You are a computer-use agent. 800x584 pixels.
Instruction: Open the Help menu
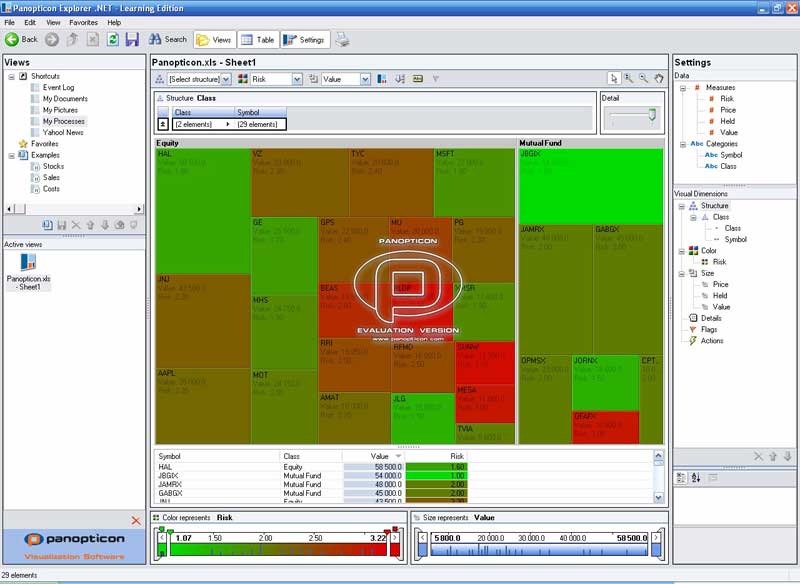pyautogui.click(x=114, y=22)
